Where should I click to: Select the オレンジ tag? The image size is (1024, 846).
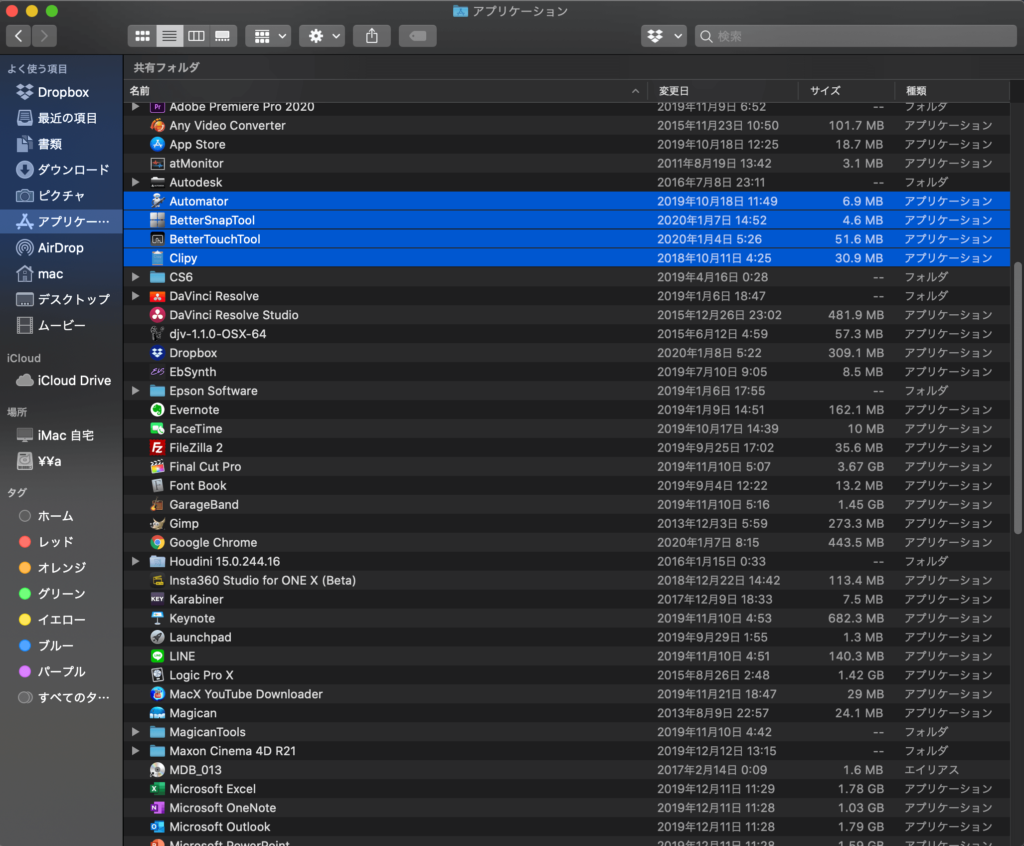coord(61,568)
